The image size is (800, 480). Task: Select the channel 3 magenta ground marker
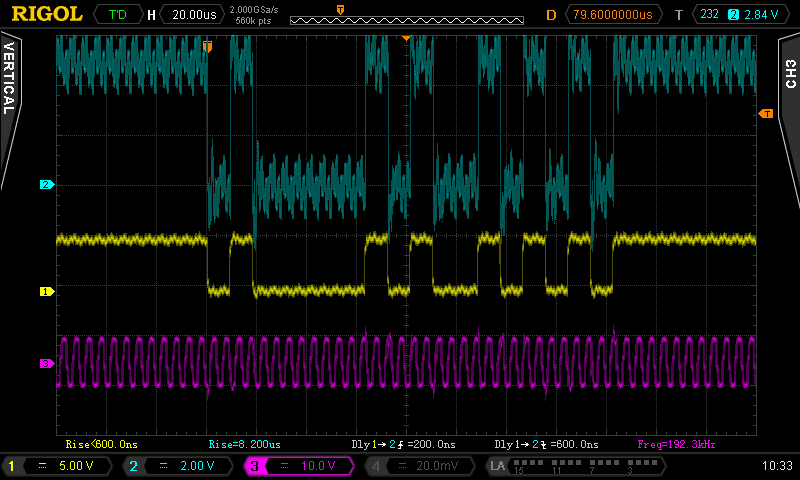[45, 363]
